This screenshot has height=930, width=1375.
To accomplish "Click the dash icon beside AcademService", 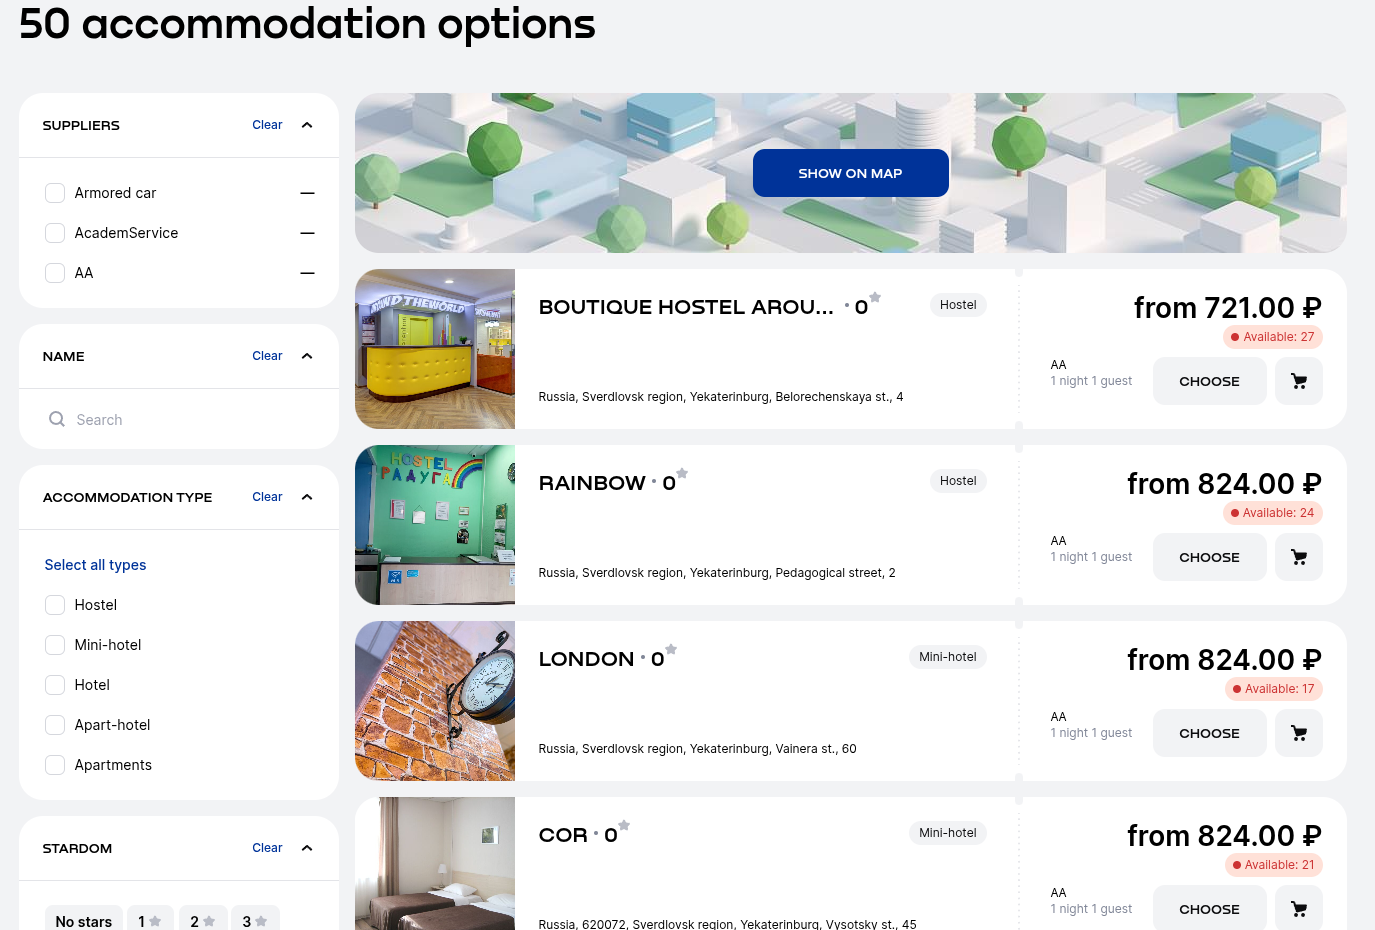I will coord(307,233).
